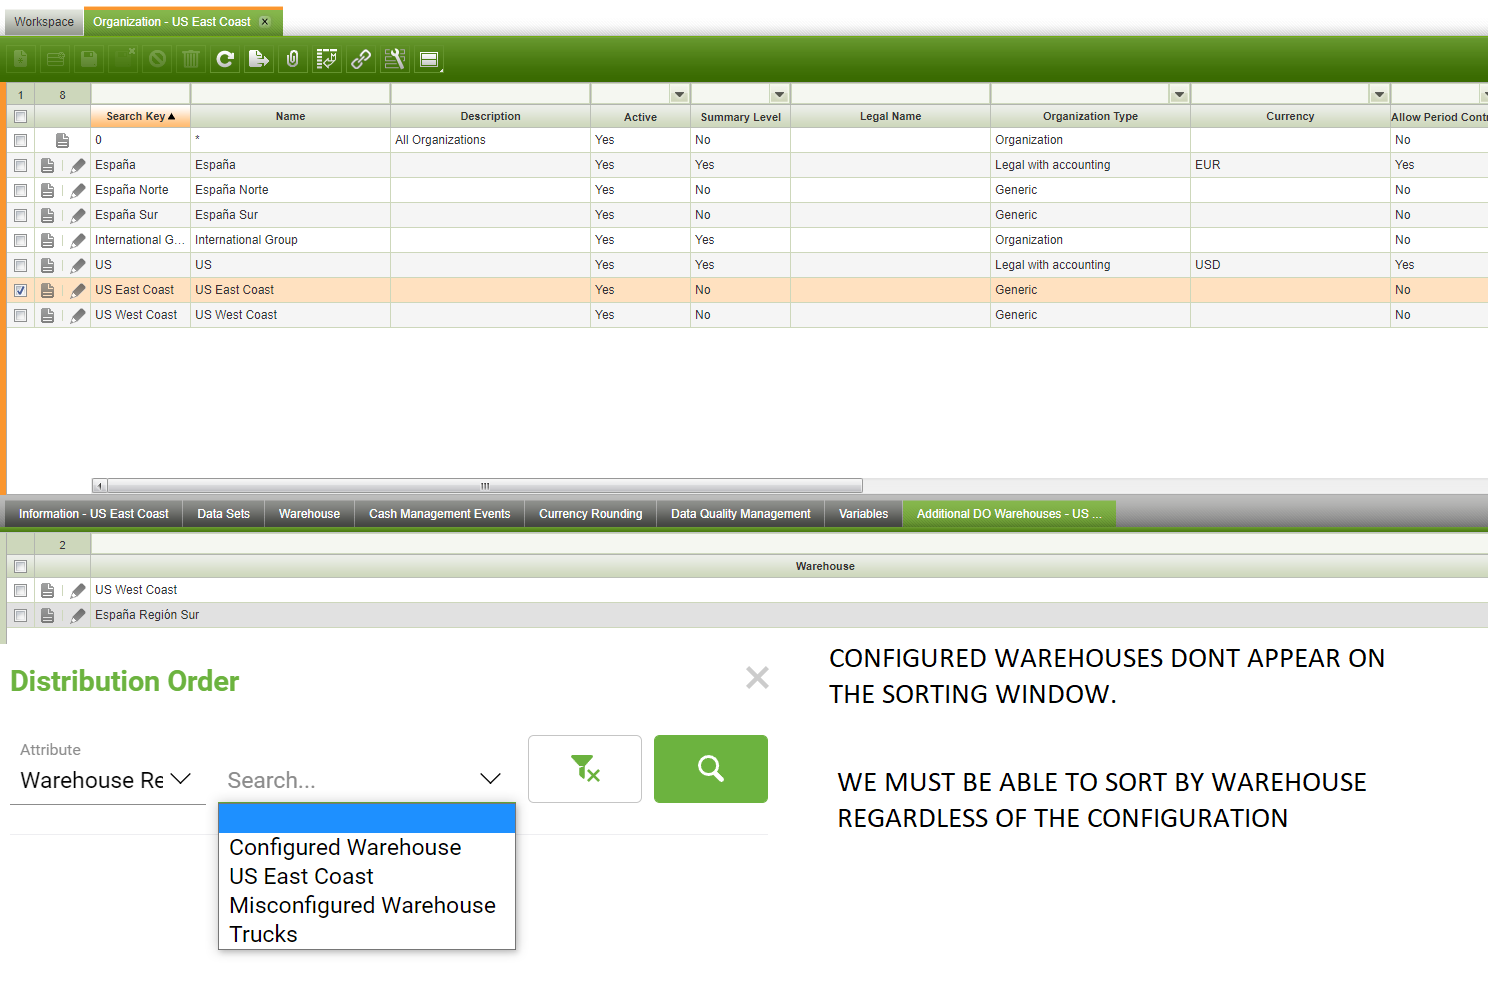Edit the España Sur row with pencil
Viewport: 1488px width, 1004px height.
[78, 215]
